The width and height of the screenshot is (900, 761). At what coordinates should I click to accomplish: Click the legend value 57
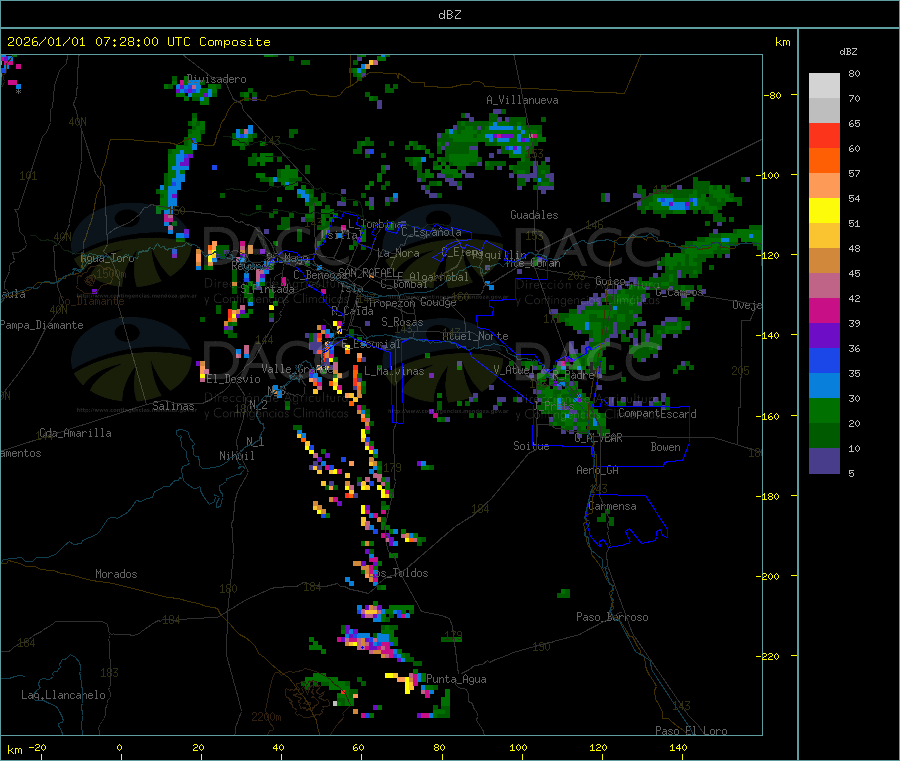tap(854, 173)
